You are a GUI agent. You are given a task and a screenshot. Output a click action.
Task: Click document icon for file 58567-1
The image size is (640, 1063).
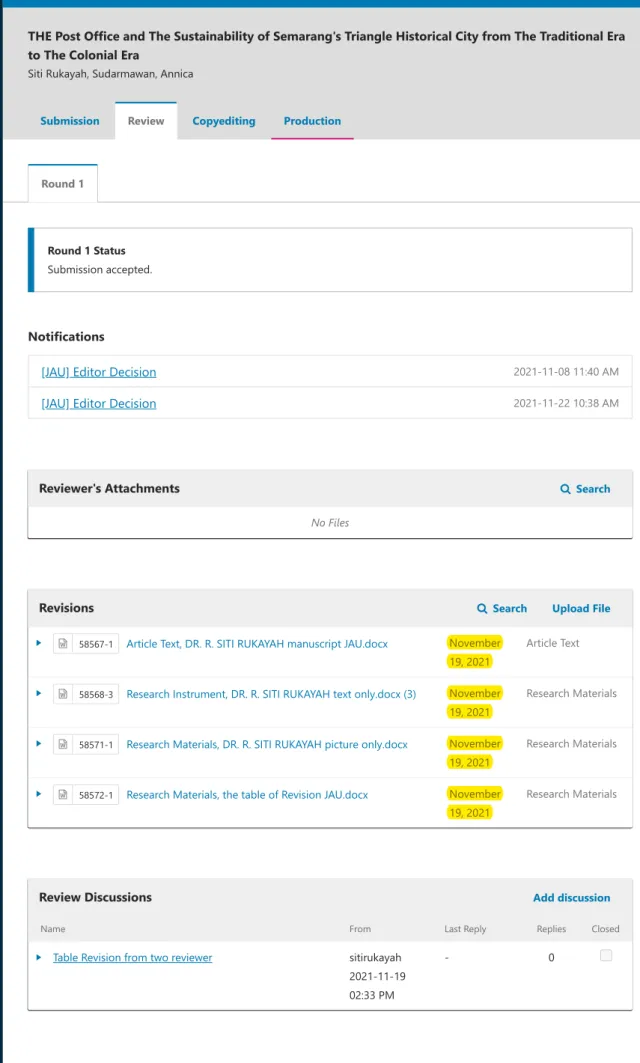pos(63,643)
